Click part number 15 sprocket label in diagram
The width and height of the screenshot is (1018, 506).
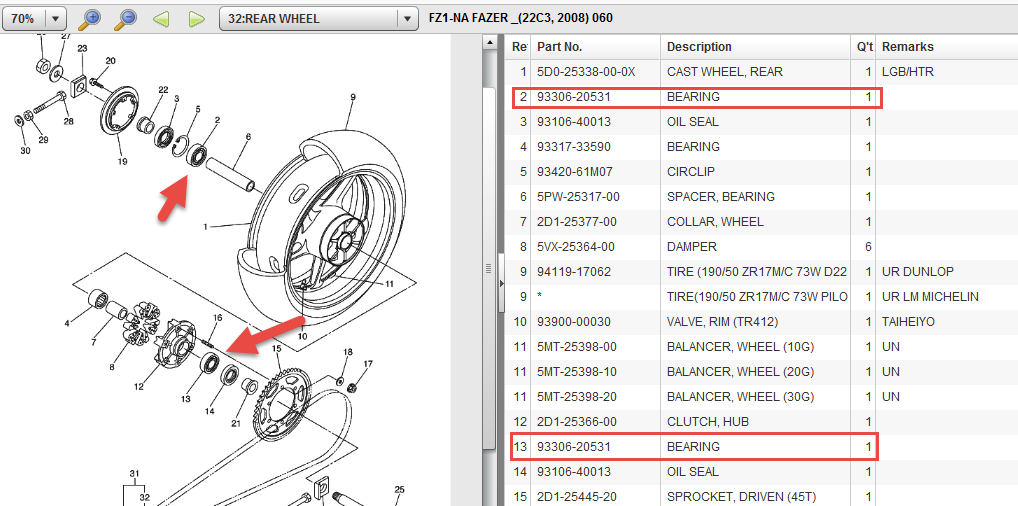[277, 350]
